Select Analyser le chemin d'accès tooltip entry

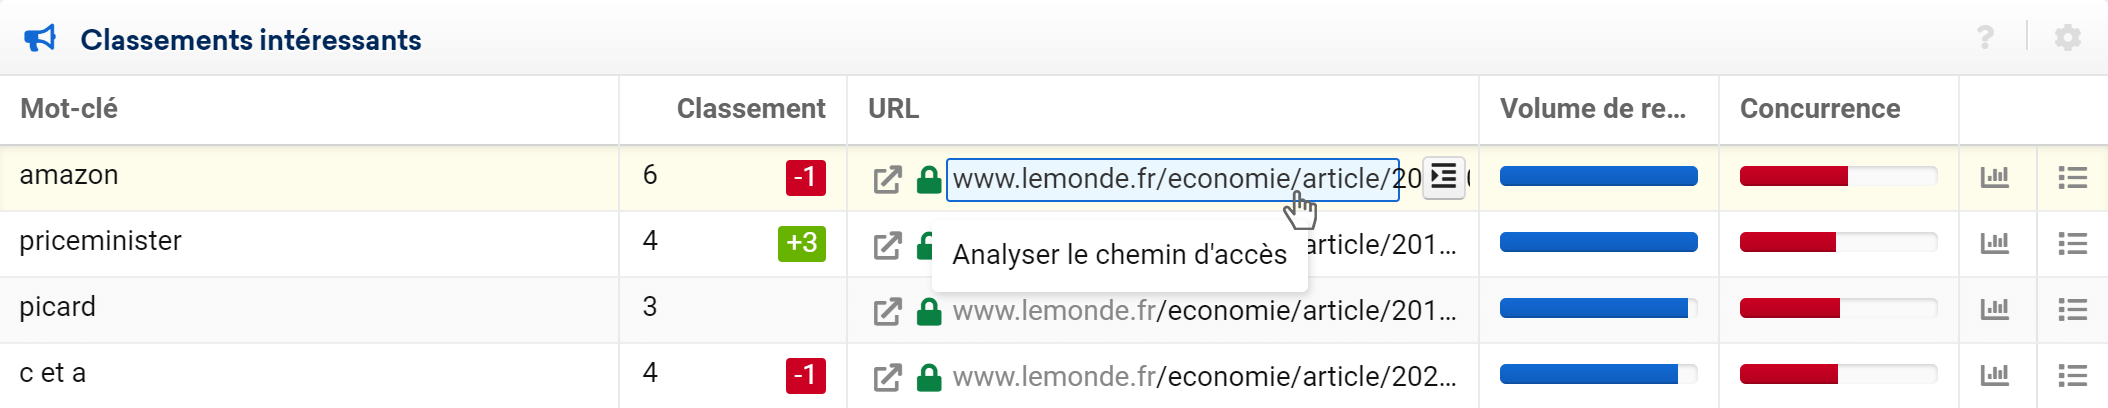pyautogui.click(x=1119, y=255)
